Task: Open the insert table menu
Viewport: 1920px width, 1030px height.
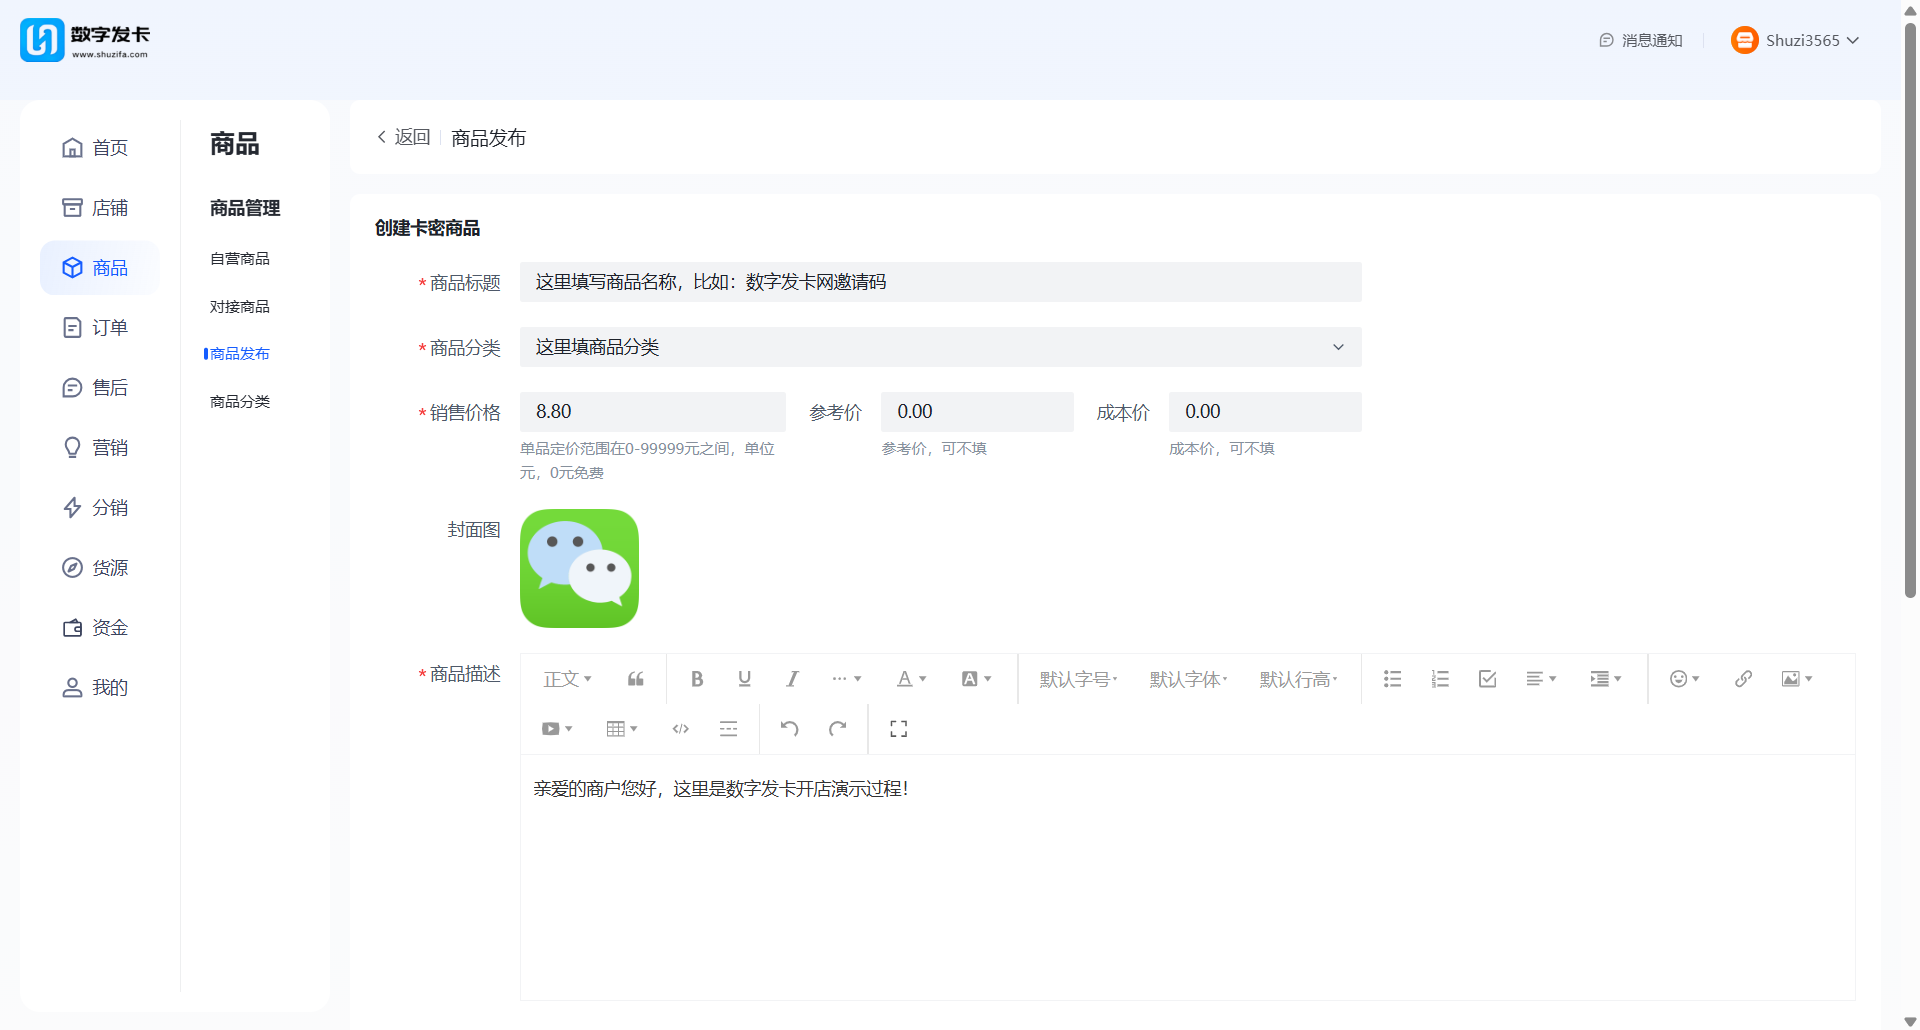Action: 622,729
